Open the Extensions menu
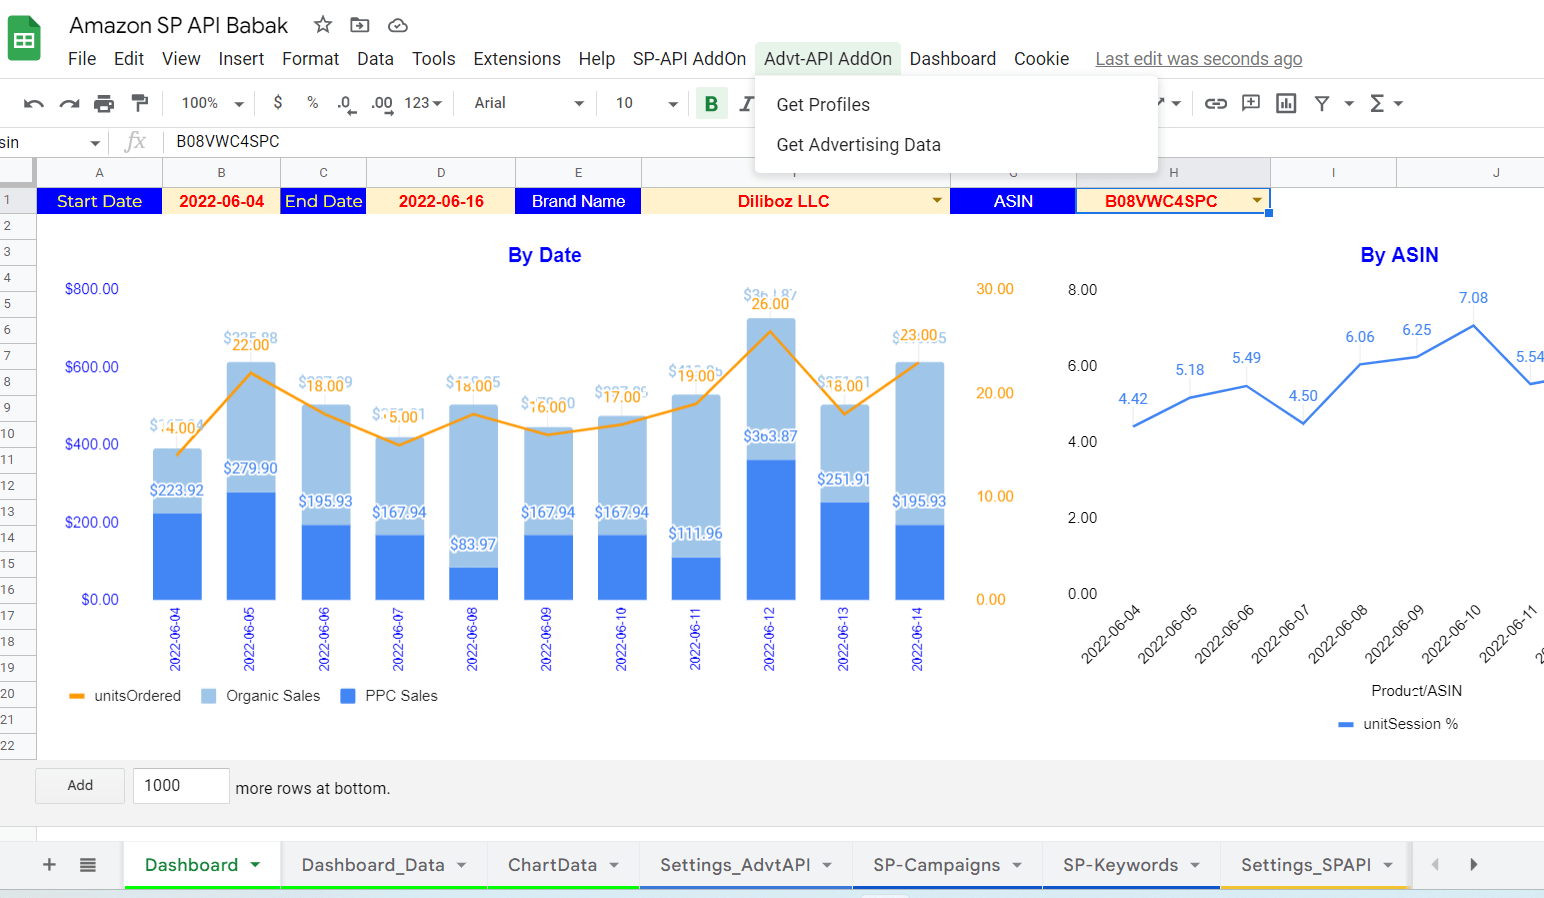The width and height of the screenshot is (1544, 898). 517,59
